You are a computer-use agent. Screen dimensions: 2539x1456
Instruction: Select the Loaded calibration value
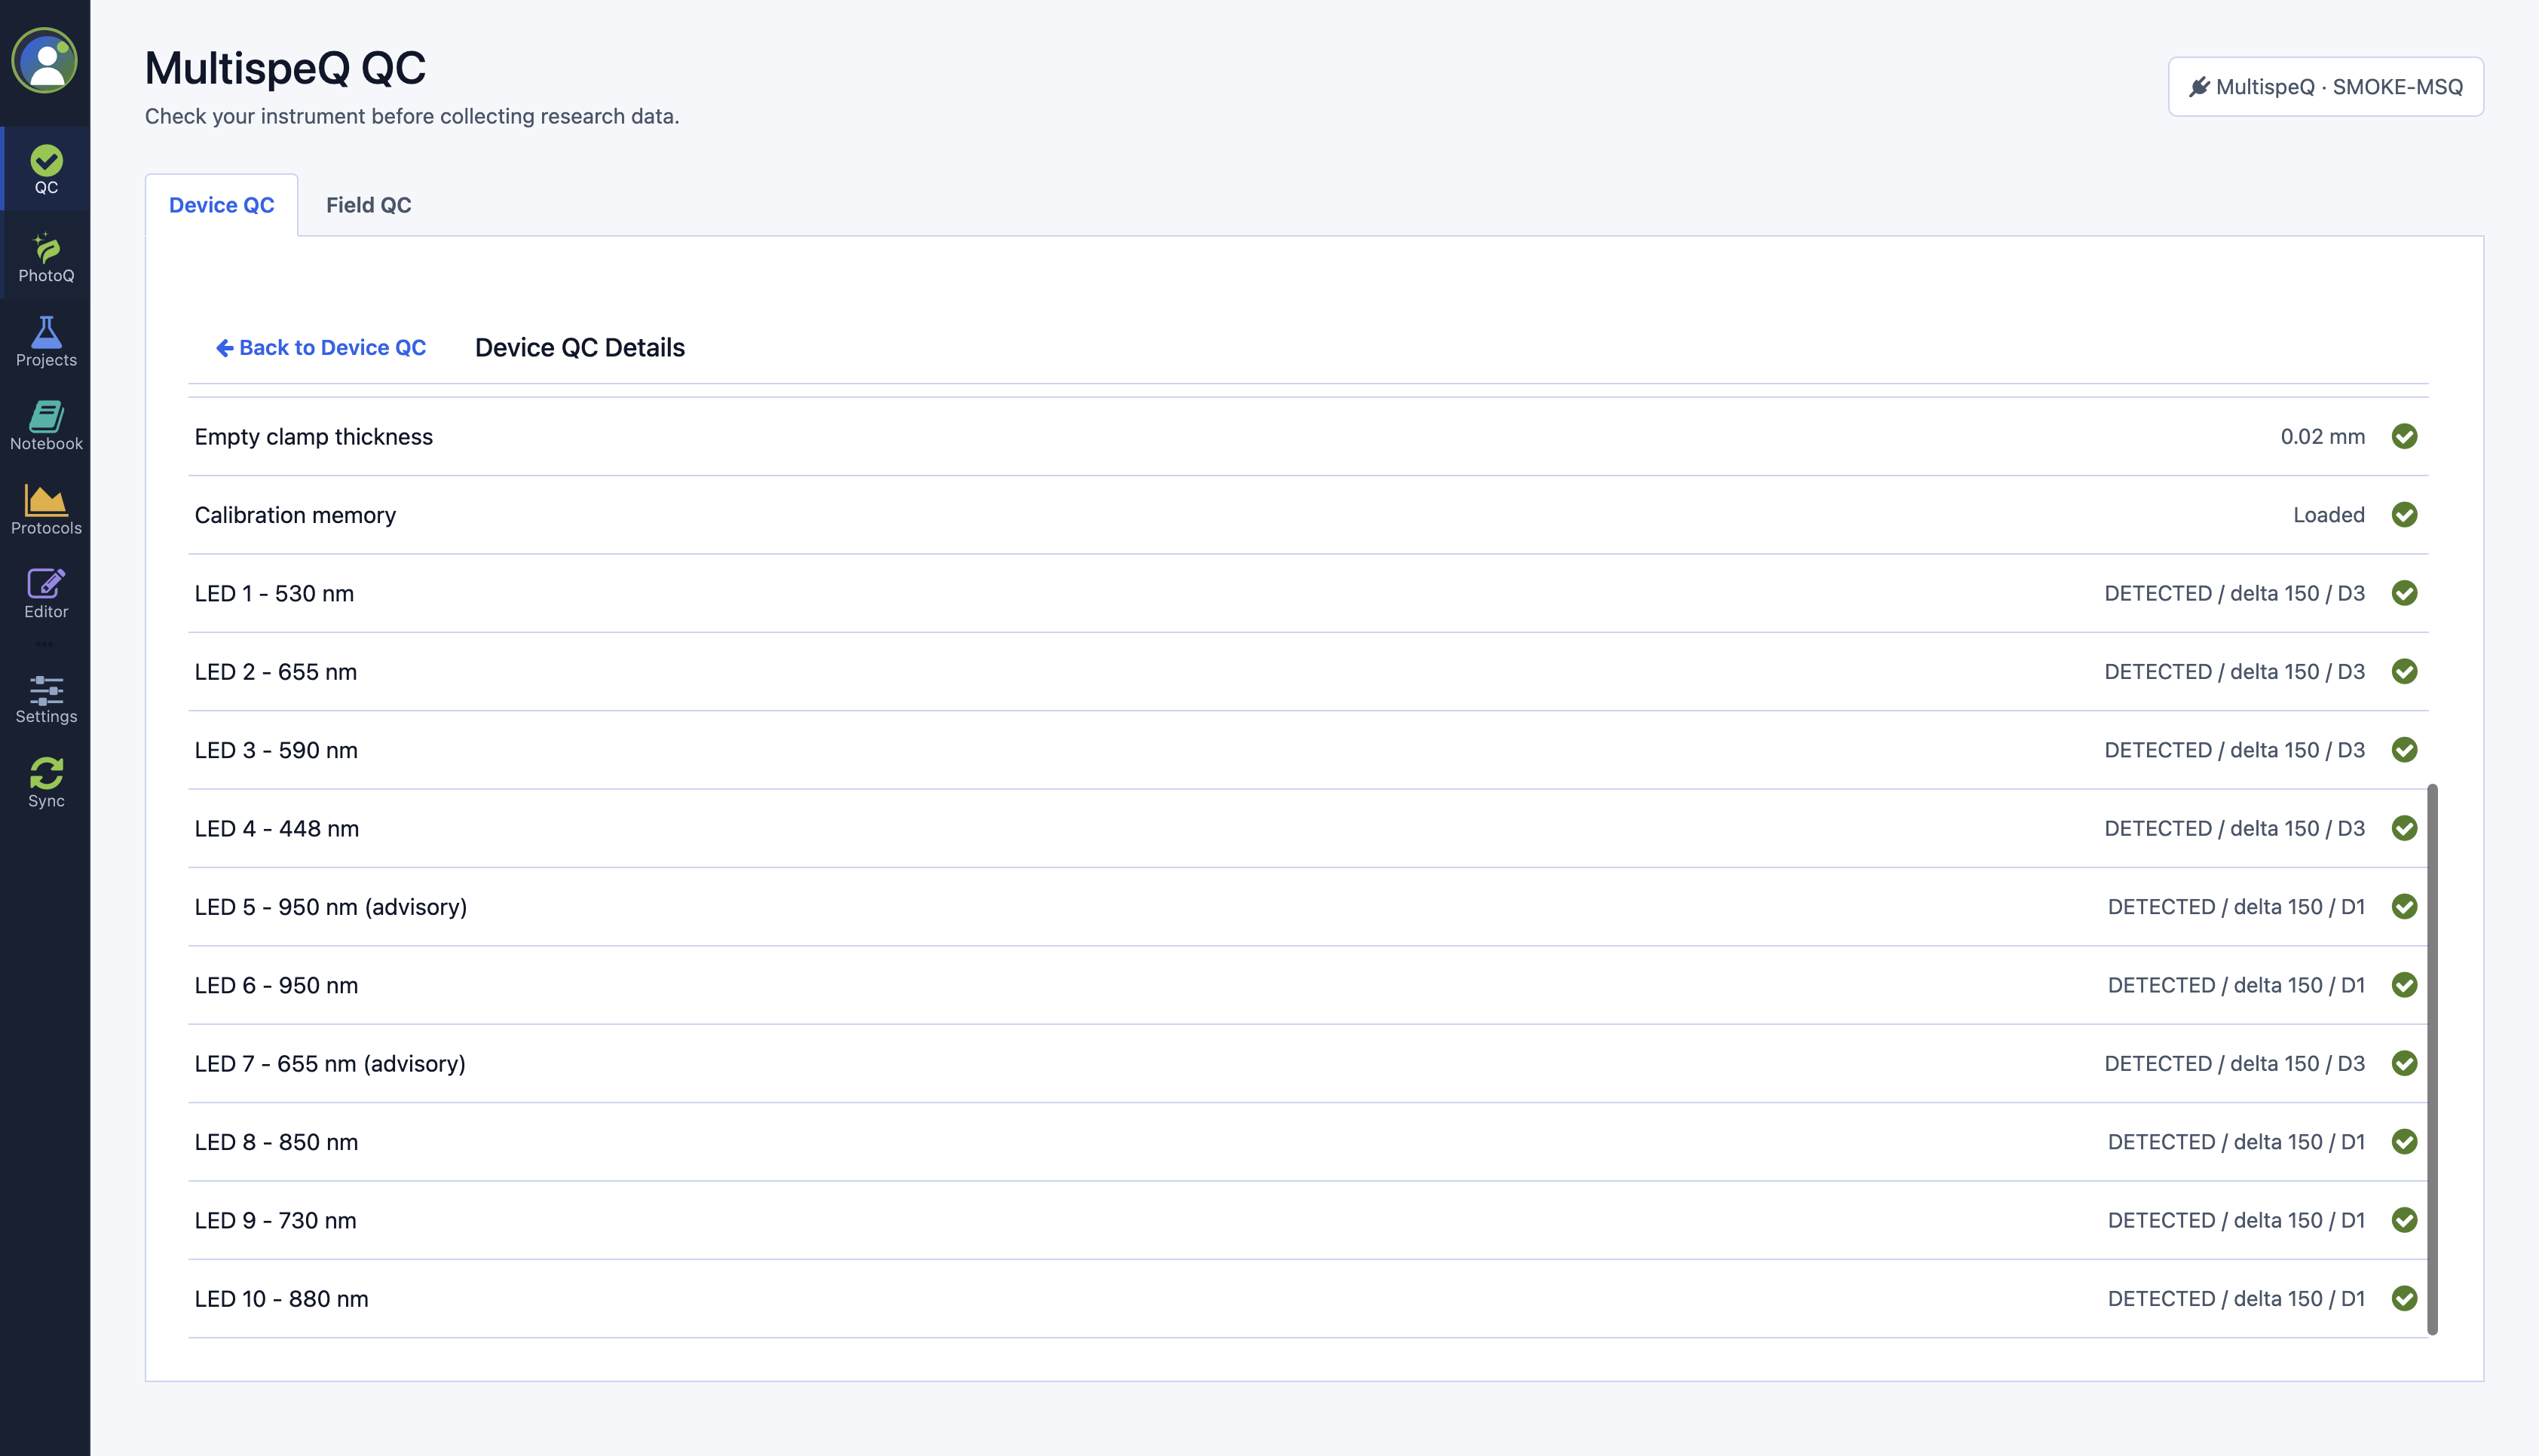2328,515
